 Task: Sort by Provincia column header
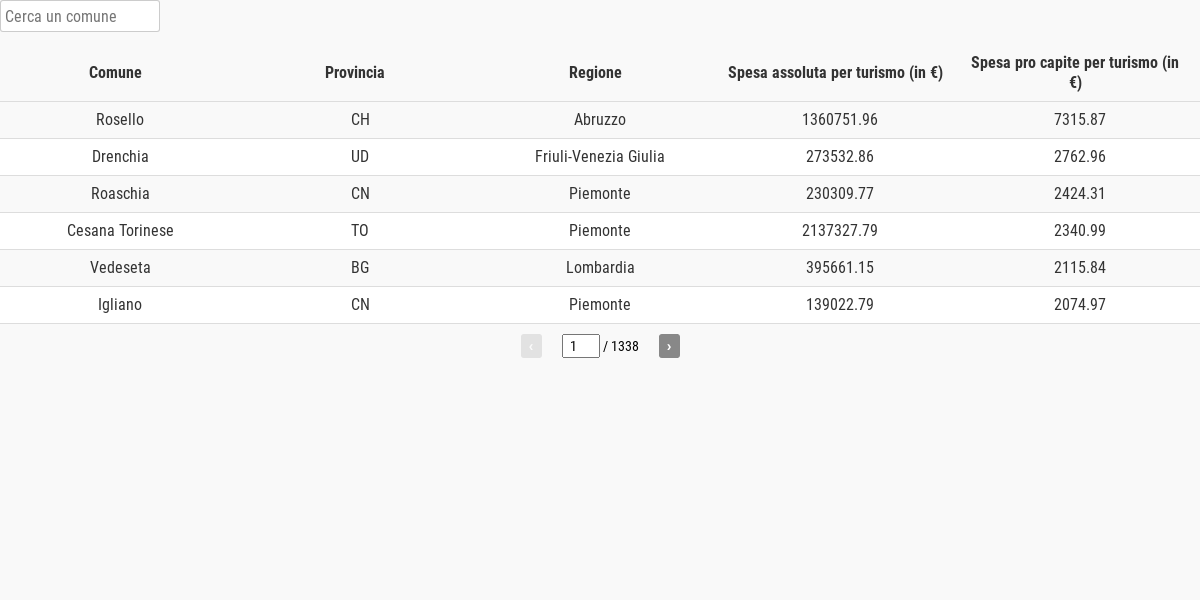pos(355,72)
